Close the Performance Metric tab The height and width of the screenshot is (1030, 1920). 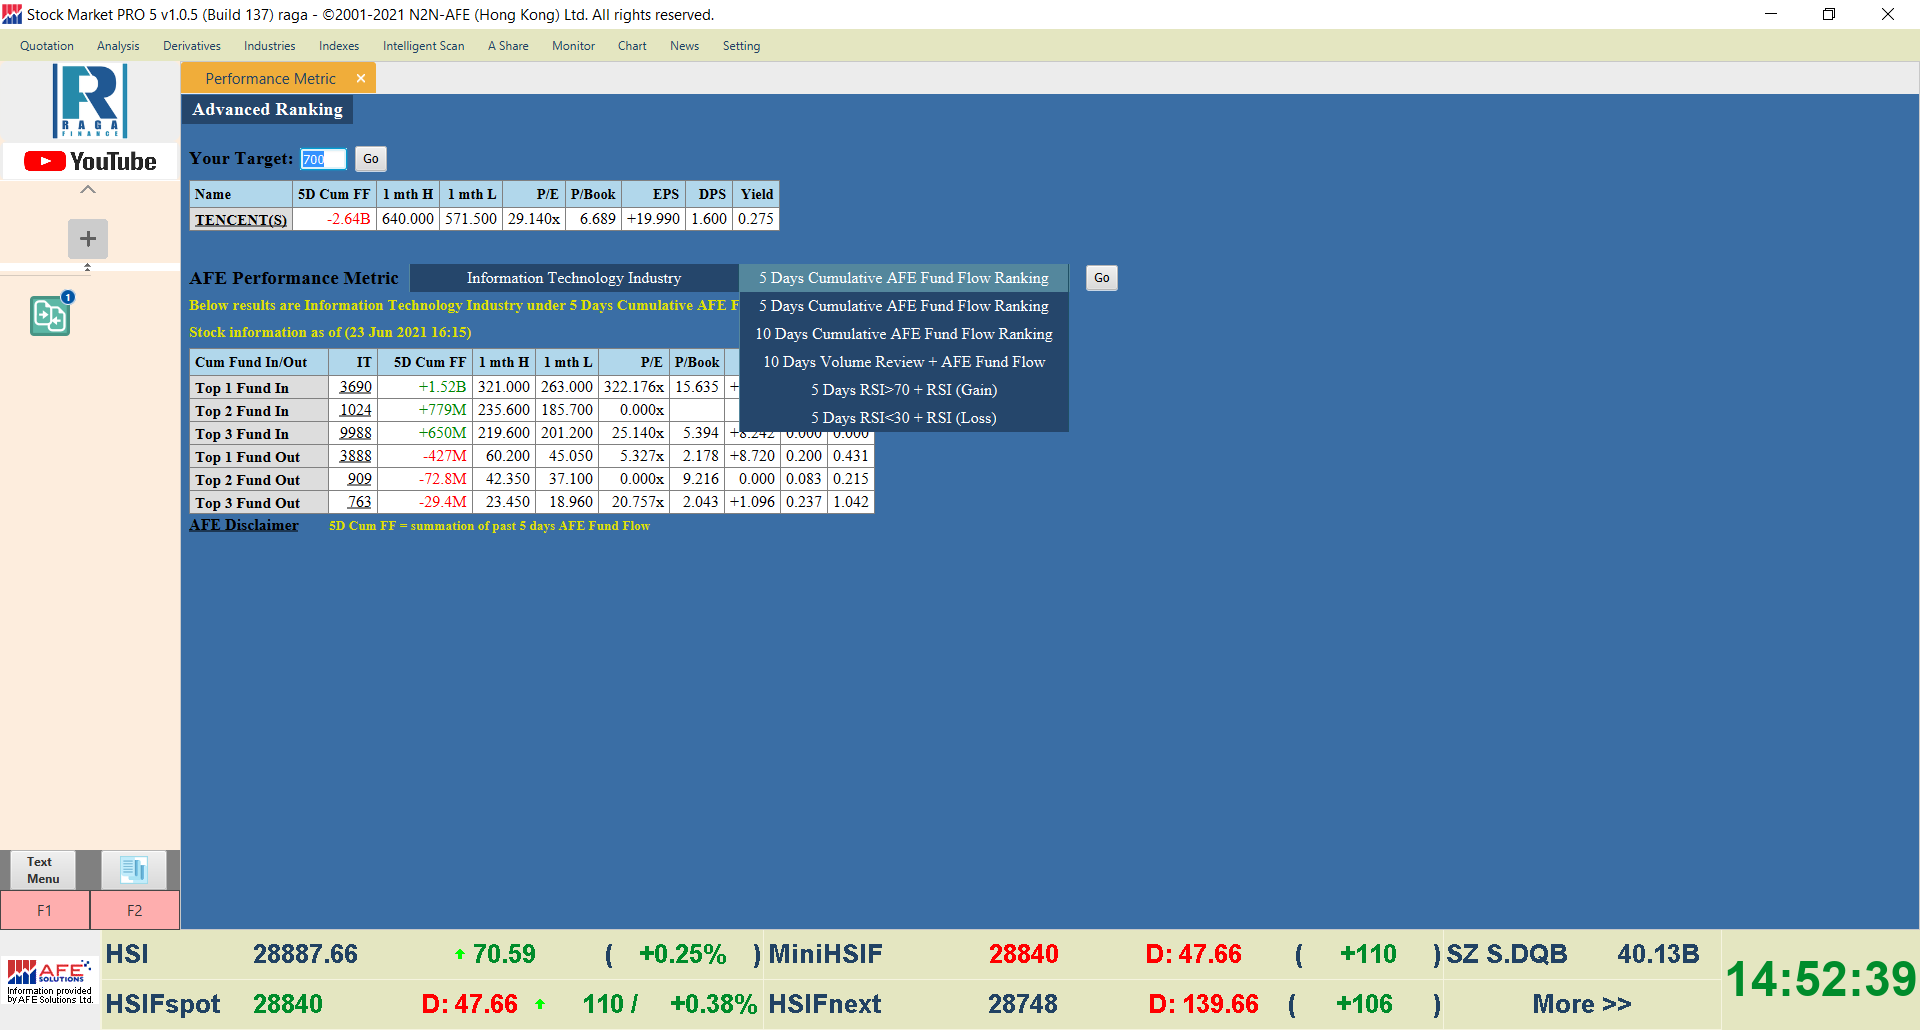coord(361,78)
